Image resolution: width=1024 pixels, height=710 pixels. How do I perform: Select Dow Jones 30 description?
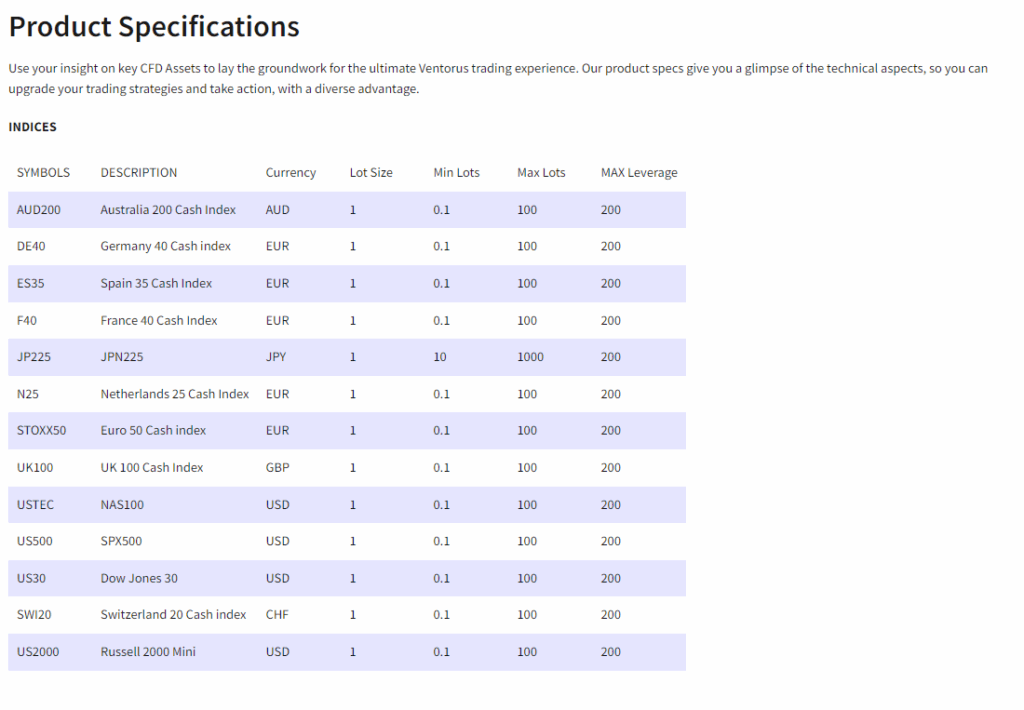click(139, 578)
